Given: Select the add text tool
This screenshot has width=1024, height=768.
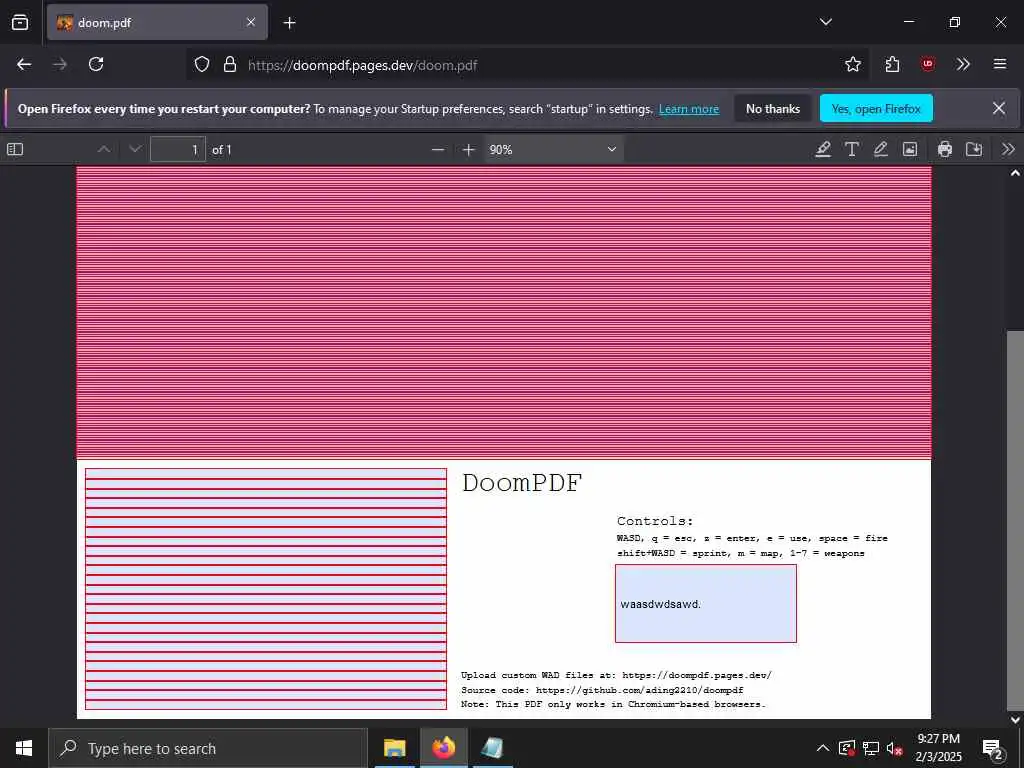Looking at the screenshot, I should tap(852, 150).
